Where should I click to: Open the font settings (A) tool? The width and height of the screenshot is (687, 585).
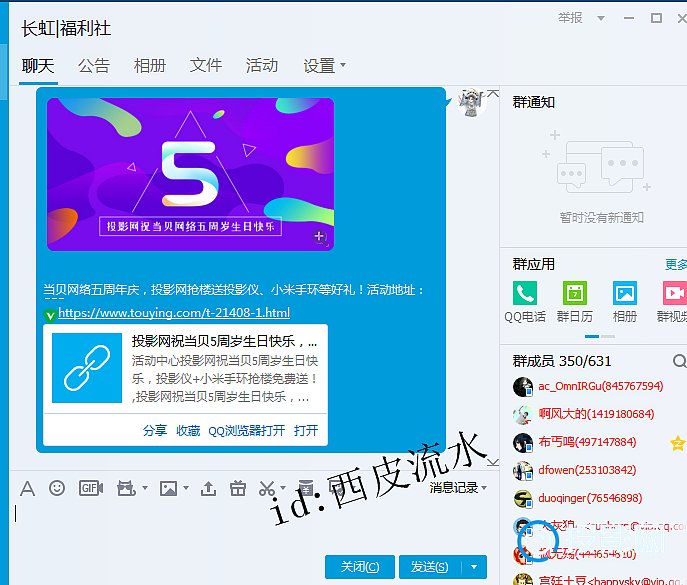point(27,488)
